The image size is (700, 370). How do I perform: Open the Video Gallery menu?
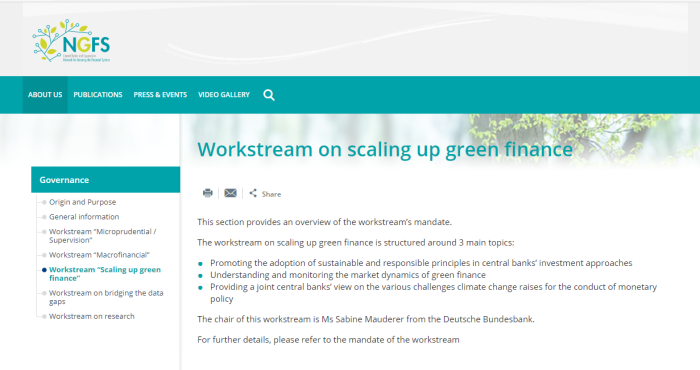tap(224, 95)
